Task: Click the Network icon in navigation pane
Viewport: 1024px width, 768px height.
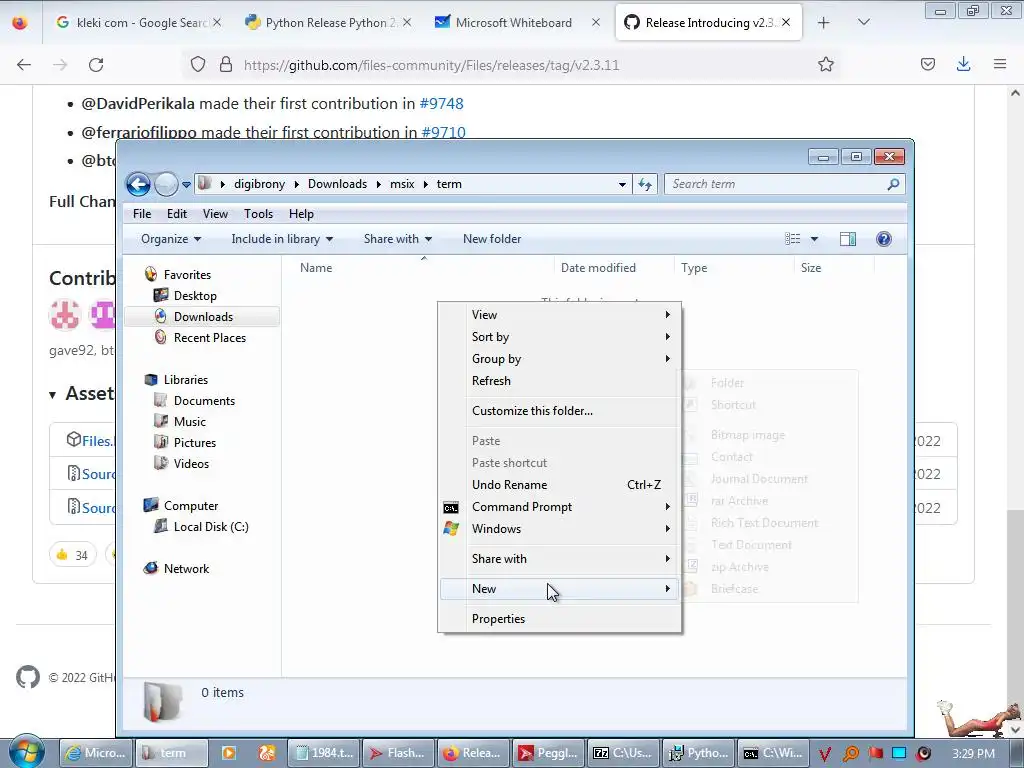Action: click(151, 568)
